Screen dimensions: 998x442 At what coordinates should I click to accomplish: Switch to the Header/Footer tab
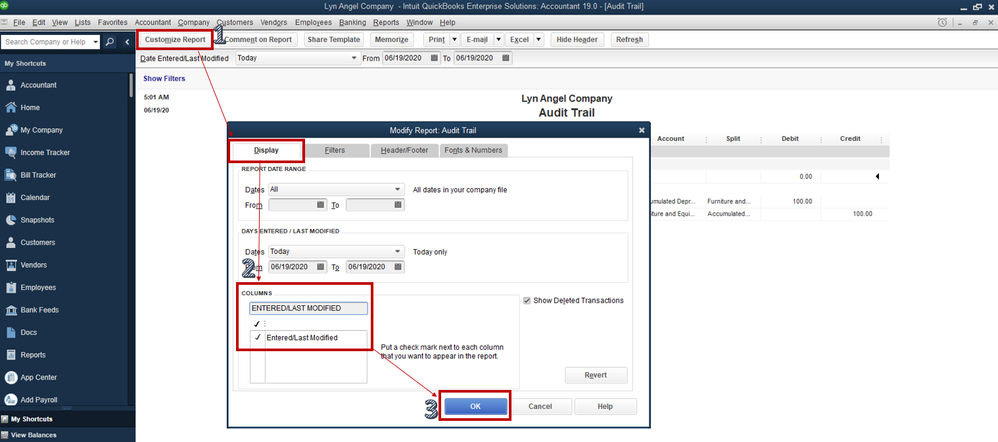[405, 150]
